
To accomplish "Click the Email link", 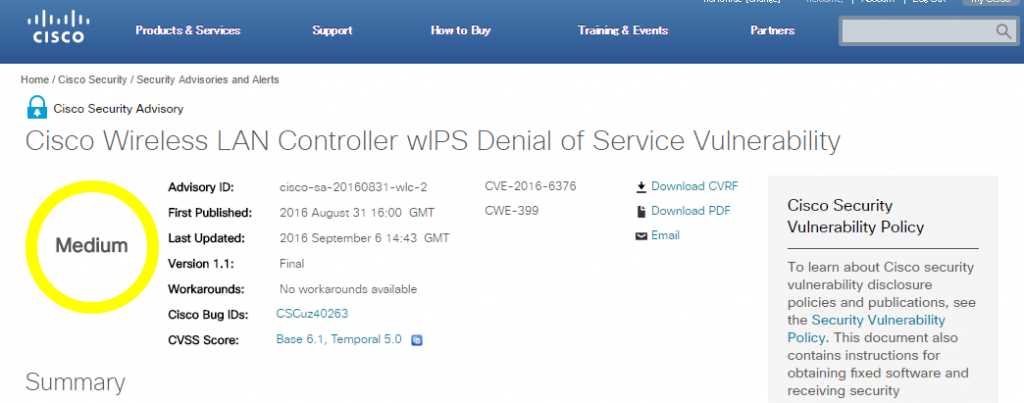I will (665, 235).
